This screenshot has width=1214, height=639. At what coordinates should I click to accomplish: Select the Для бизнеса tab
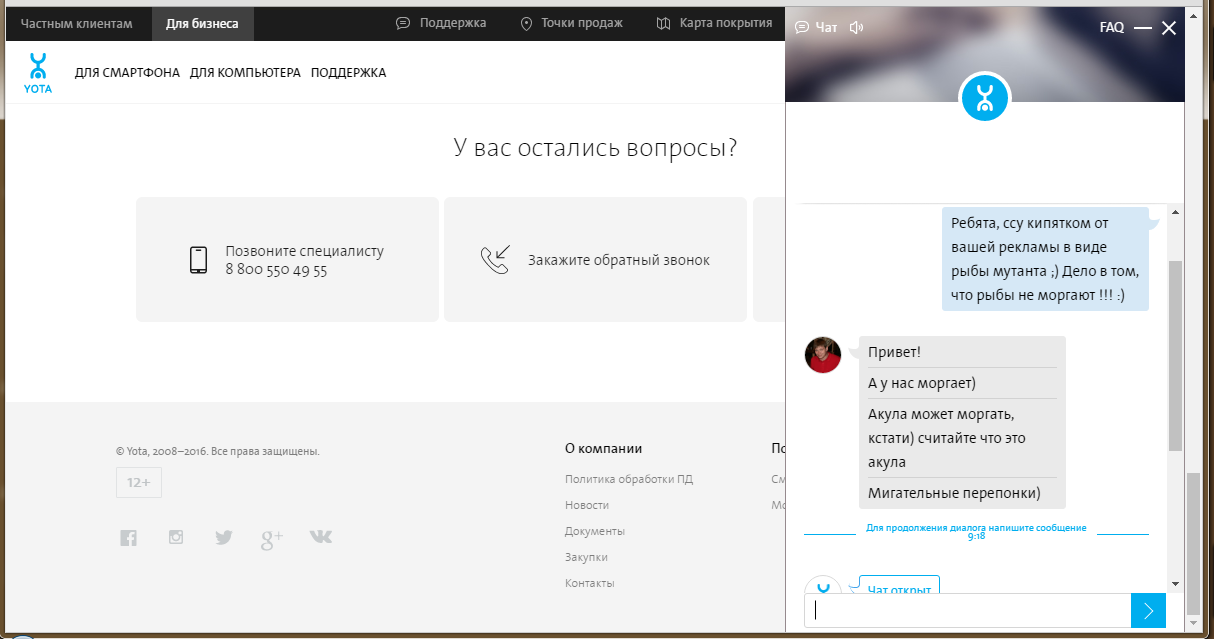tap(202, 23)
